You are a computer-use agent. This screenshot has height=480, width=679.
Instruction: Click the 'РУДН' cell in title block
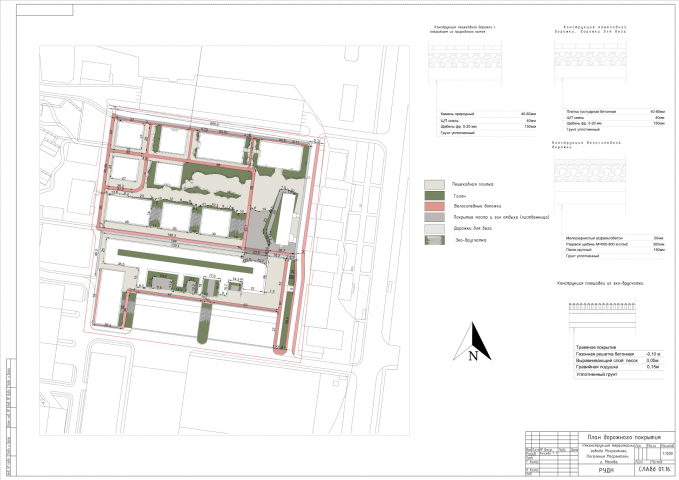tap(606, 470)
